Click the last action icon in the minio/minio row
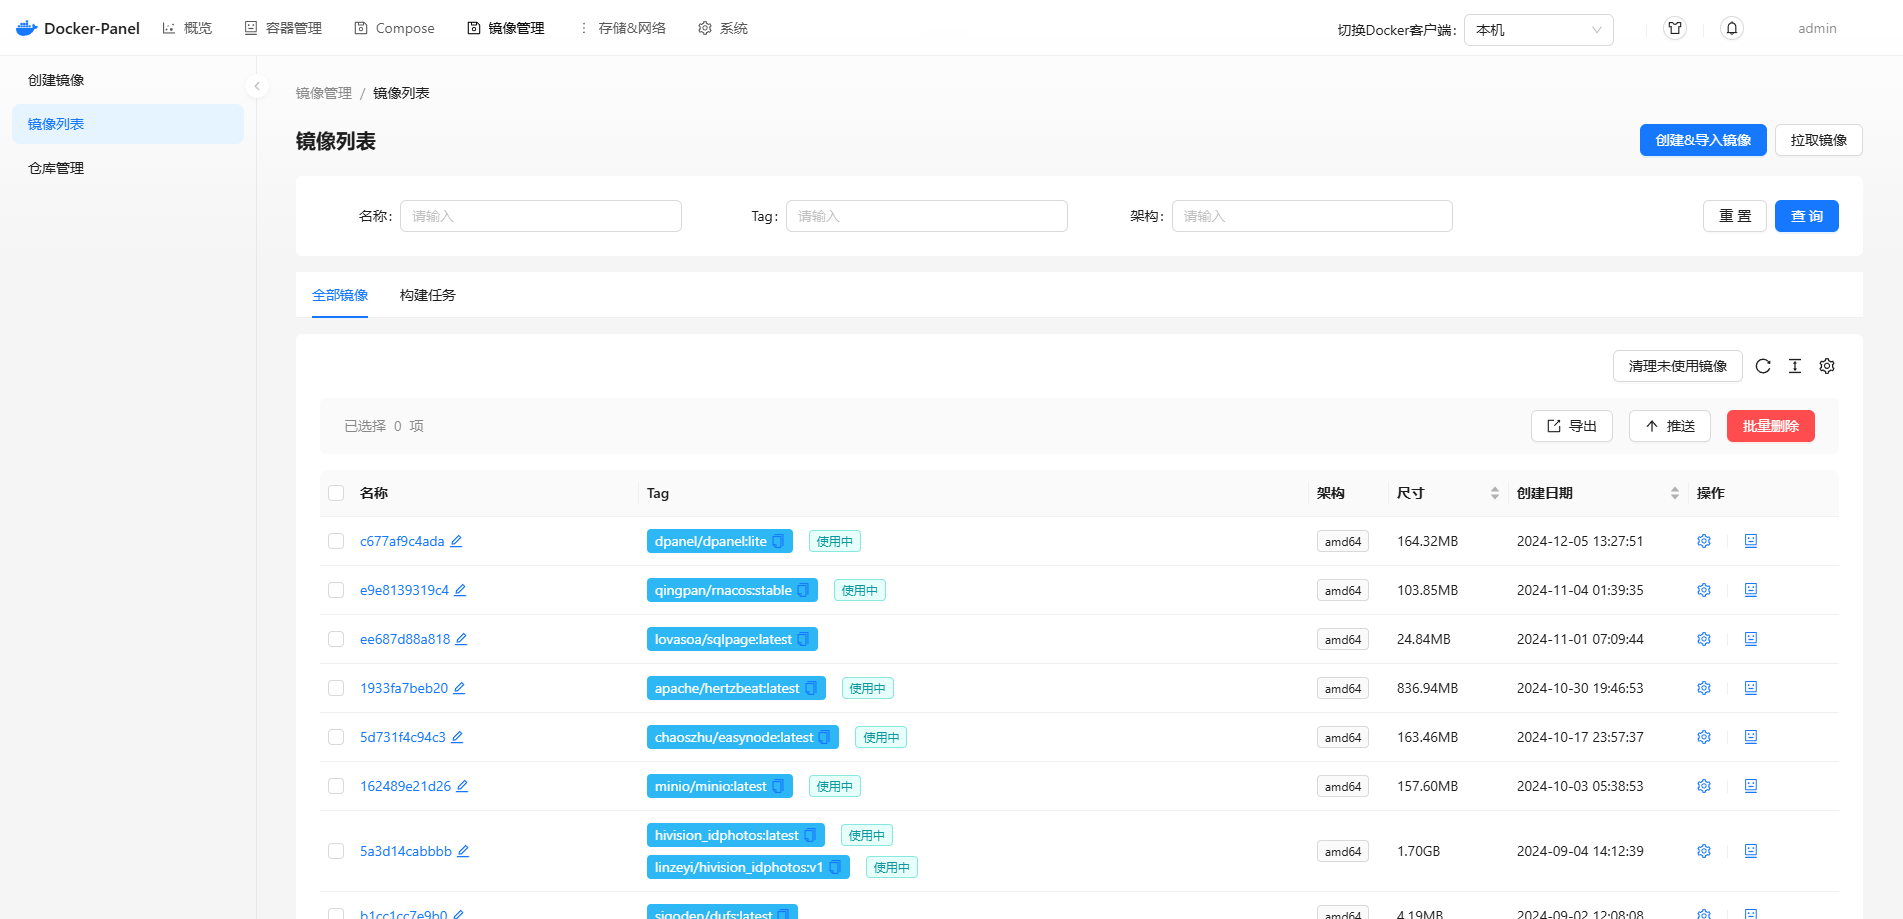Screen dimensions: 1903x919 pyautogui.click(x=1751, y=786)
